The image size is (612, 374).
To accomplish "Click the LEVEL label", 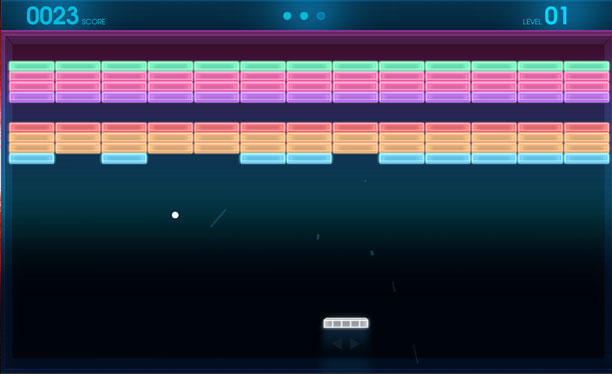I will (532, 22).
